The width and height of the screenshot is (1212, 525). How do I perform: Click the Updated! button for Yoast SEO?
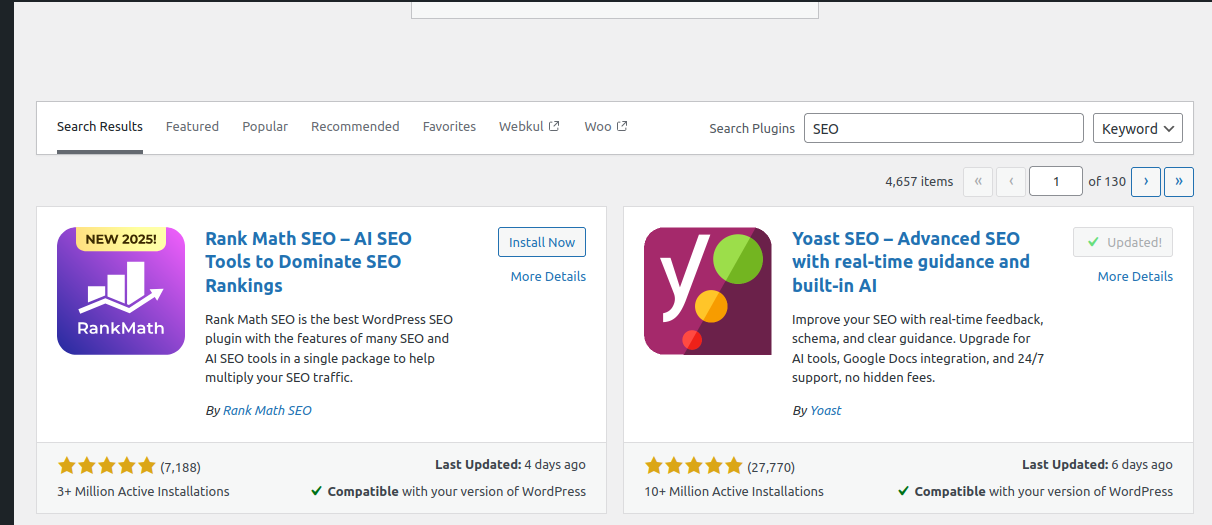coord(1123,242)
